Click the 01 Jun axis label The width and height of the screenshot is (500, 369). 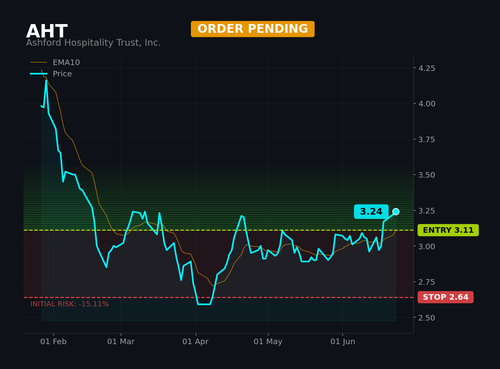point(343,342)
